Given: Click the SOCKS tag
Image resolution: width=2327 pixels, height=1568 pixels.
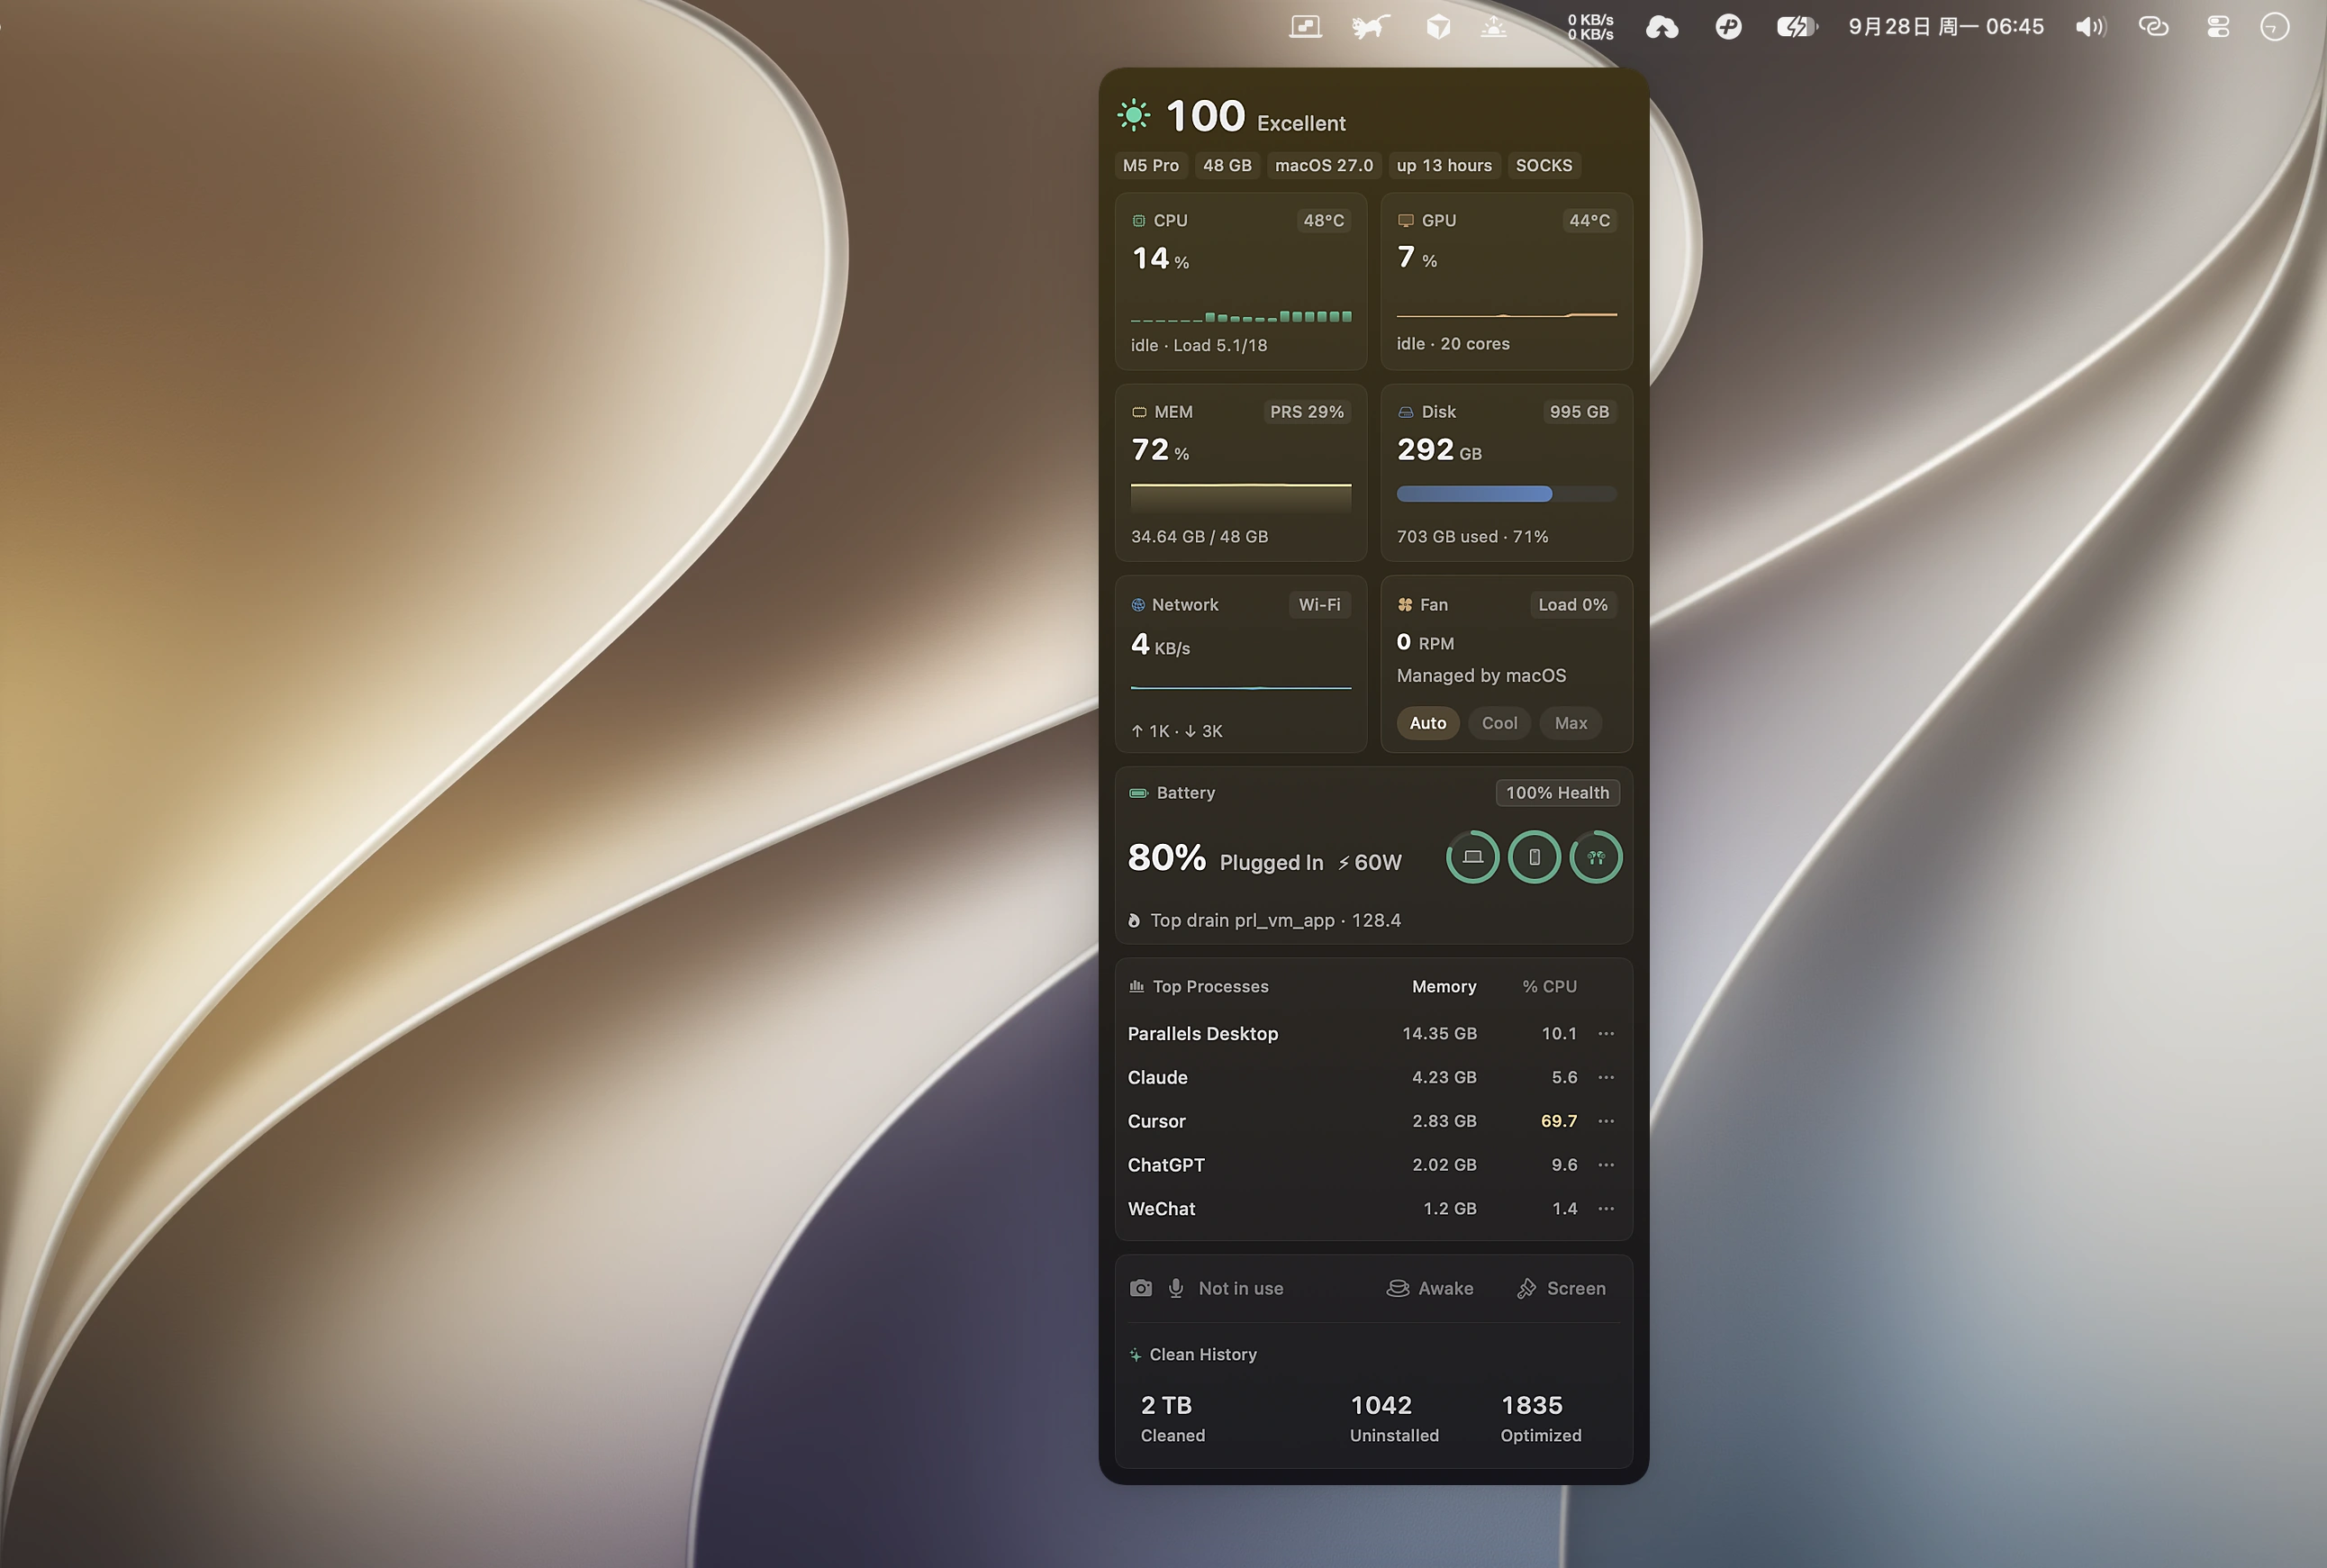Looking at the screenshot, I should [x=1543, y=166].
